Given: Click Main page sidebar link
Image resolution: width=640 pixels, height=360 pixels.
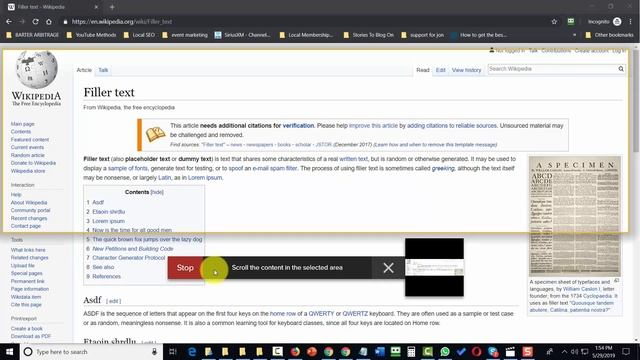Looking at the screenshot, I should click(22, 124).
